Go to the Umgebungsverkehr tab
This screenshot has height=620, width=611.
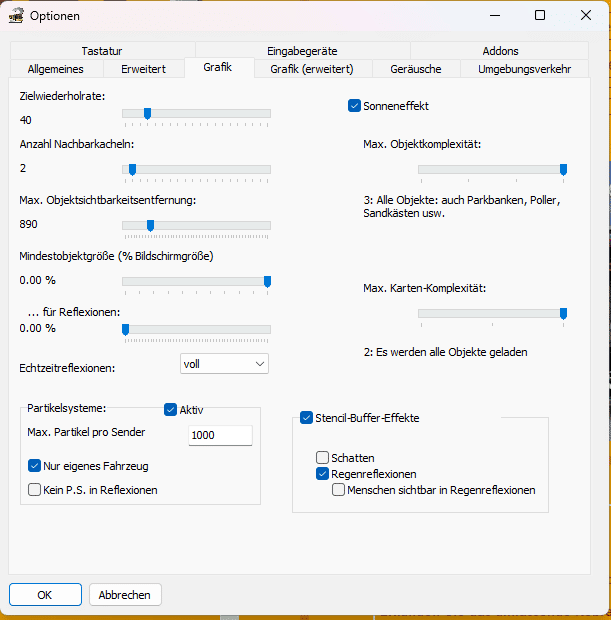coord(524,69)
